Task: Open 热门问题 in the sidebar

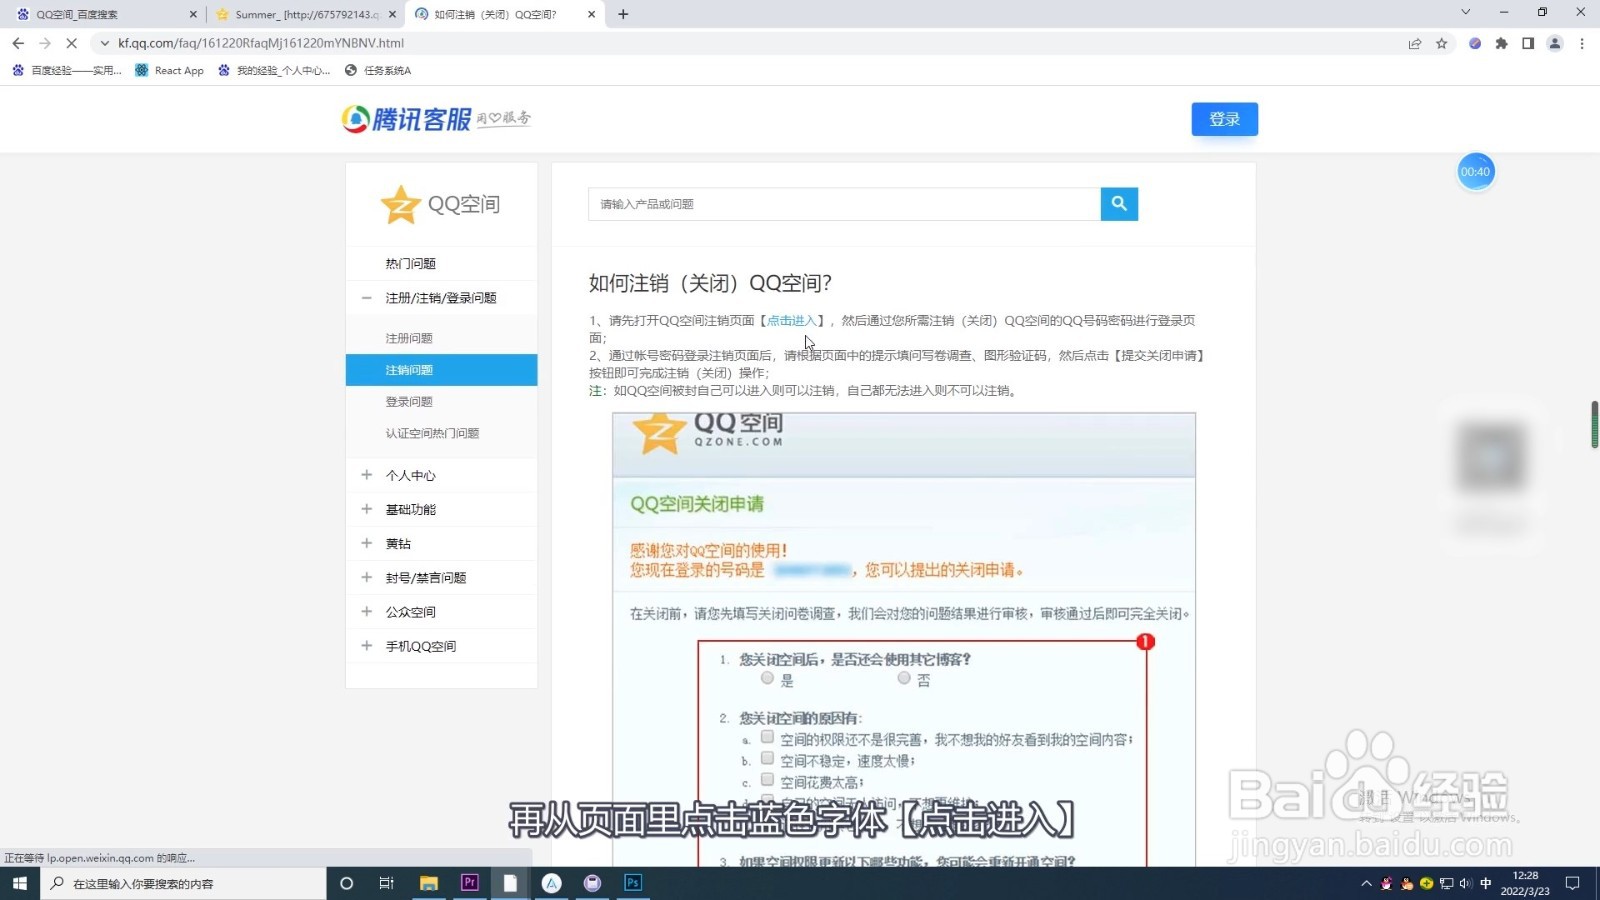Action: click(x=410, y=263)
